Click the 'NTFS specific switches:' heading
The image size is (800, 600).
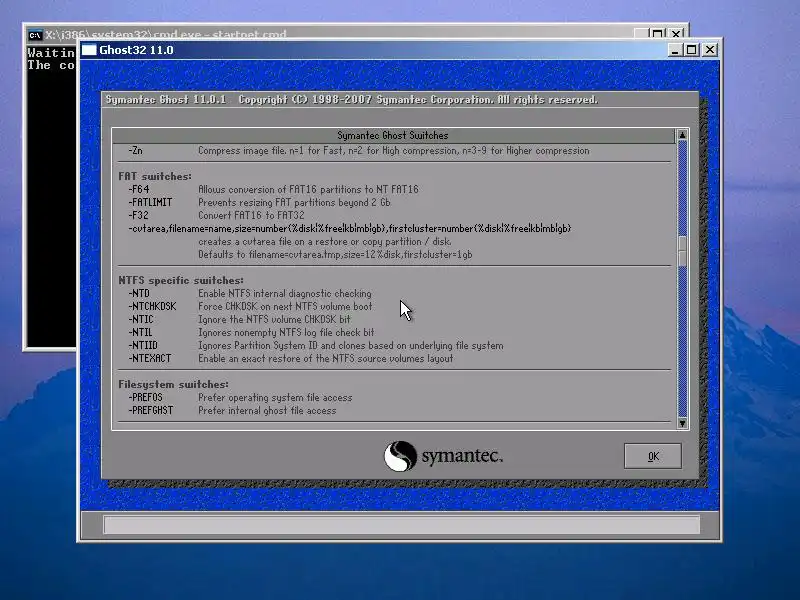(x=181, y=281)
